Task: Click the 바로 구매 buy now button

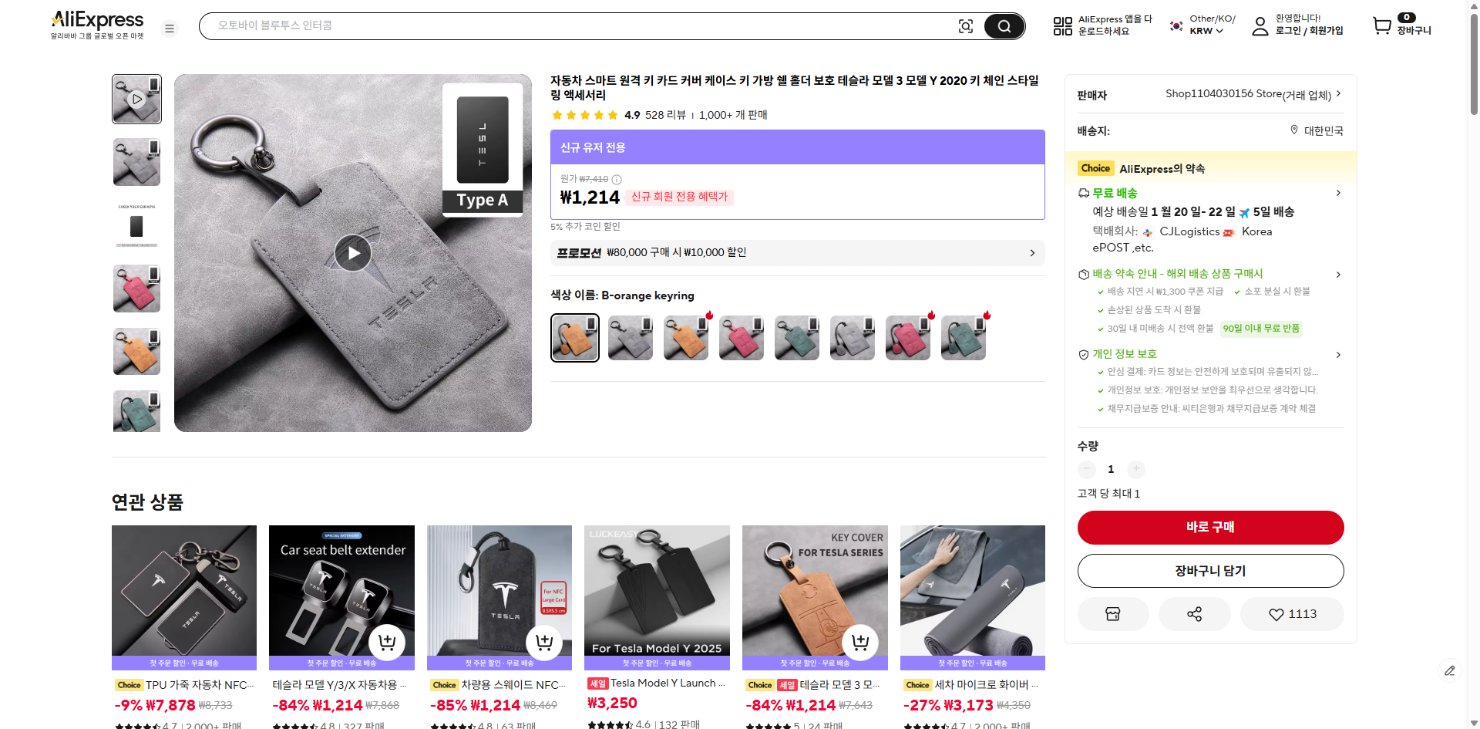Action: [1210, 527]
